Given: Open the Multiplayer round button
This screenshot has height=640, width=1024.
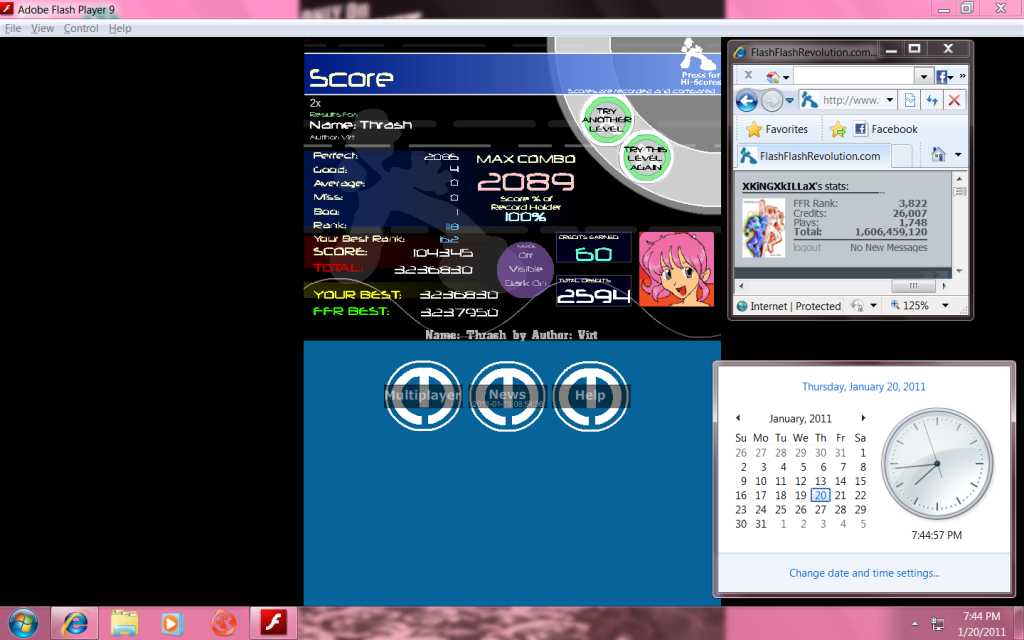Looking at the screenshot, I should pyautogui.click(x=423, y=396).
